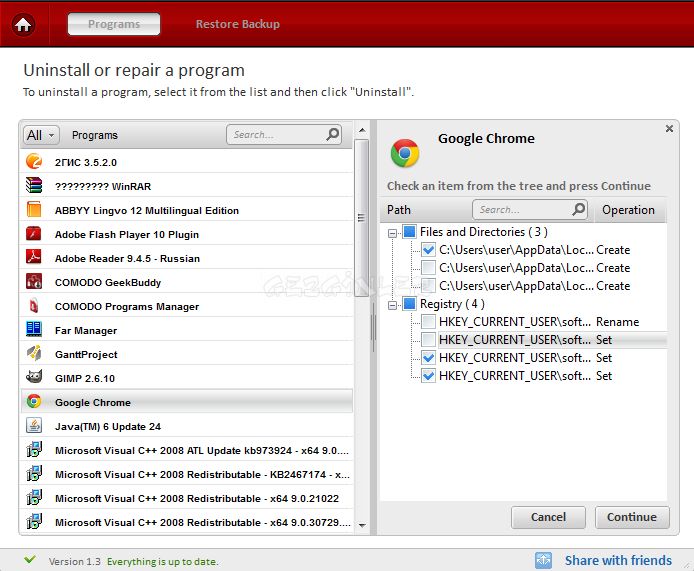This screenshot has height=571, width=694.
Task: Open the Share with friends link
Action: (618, 560)
